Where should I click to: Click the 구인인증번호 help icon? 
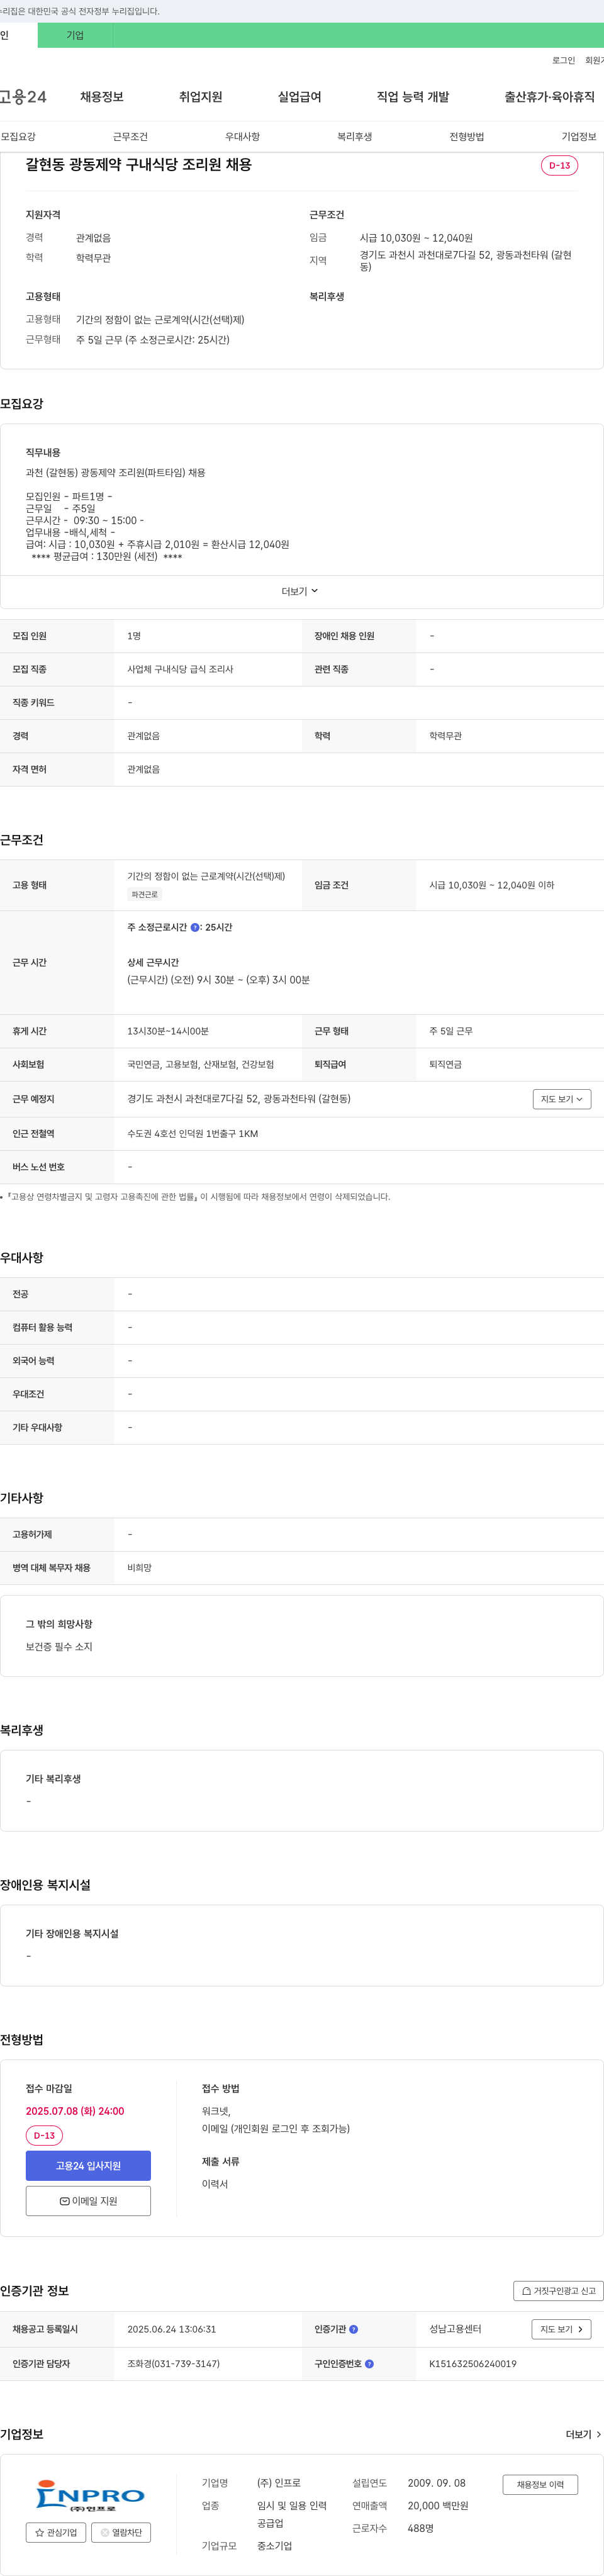point(369,2364)
